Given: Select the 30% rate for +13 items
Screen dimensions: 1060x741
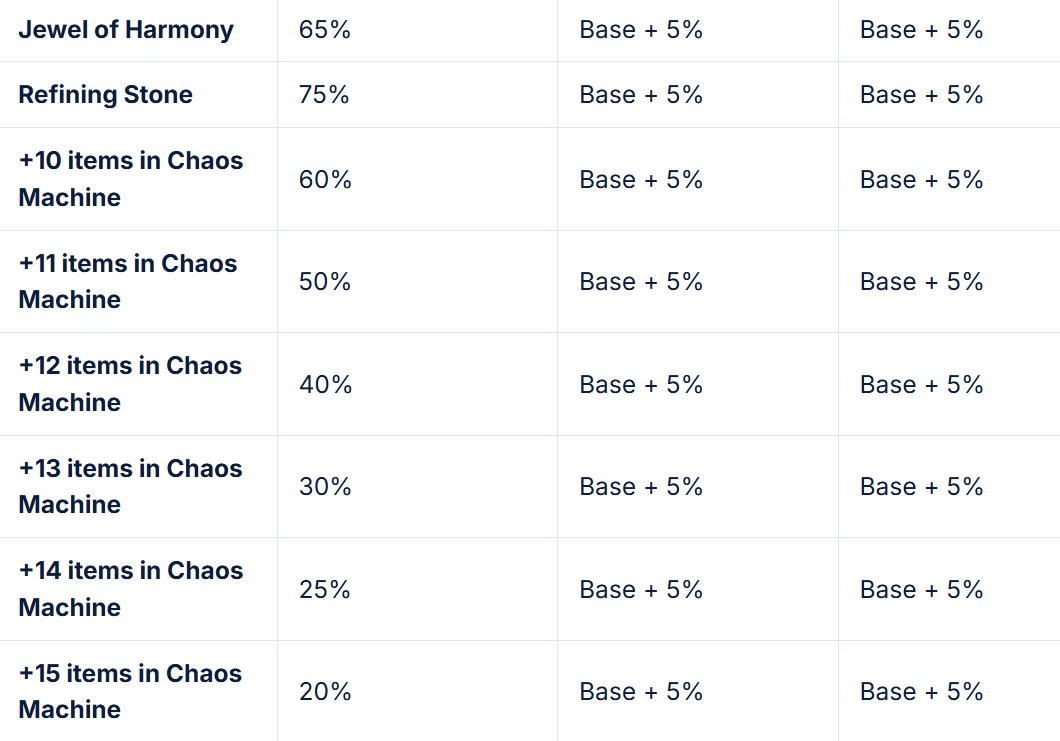Looking at the screenshot, I should (325, 487).
